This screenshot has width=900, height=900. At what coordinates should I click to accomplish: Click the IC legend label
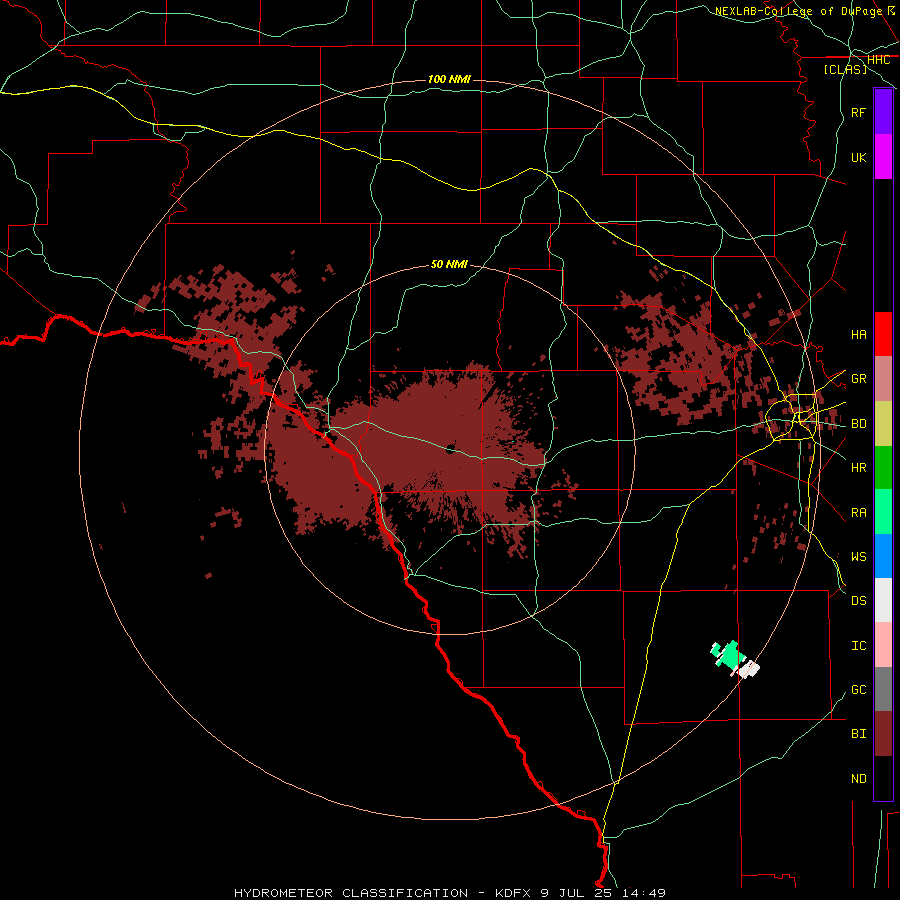859,646
